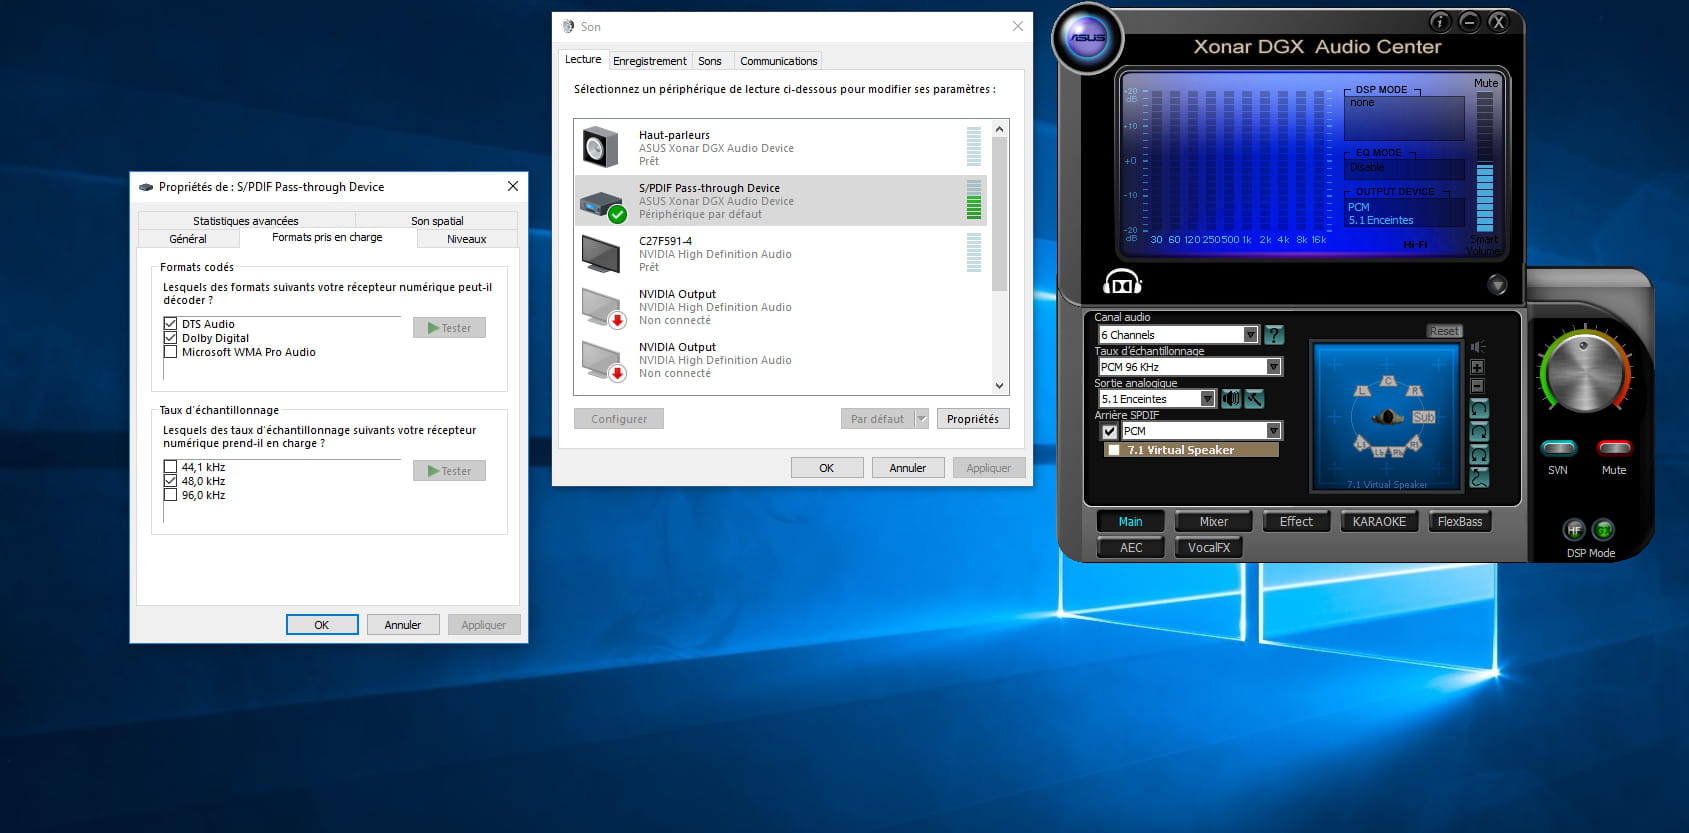Screen dimensions: 1689x833
Task: Enable the GX DSP mode button
Action: 1603,530
